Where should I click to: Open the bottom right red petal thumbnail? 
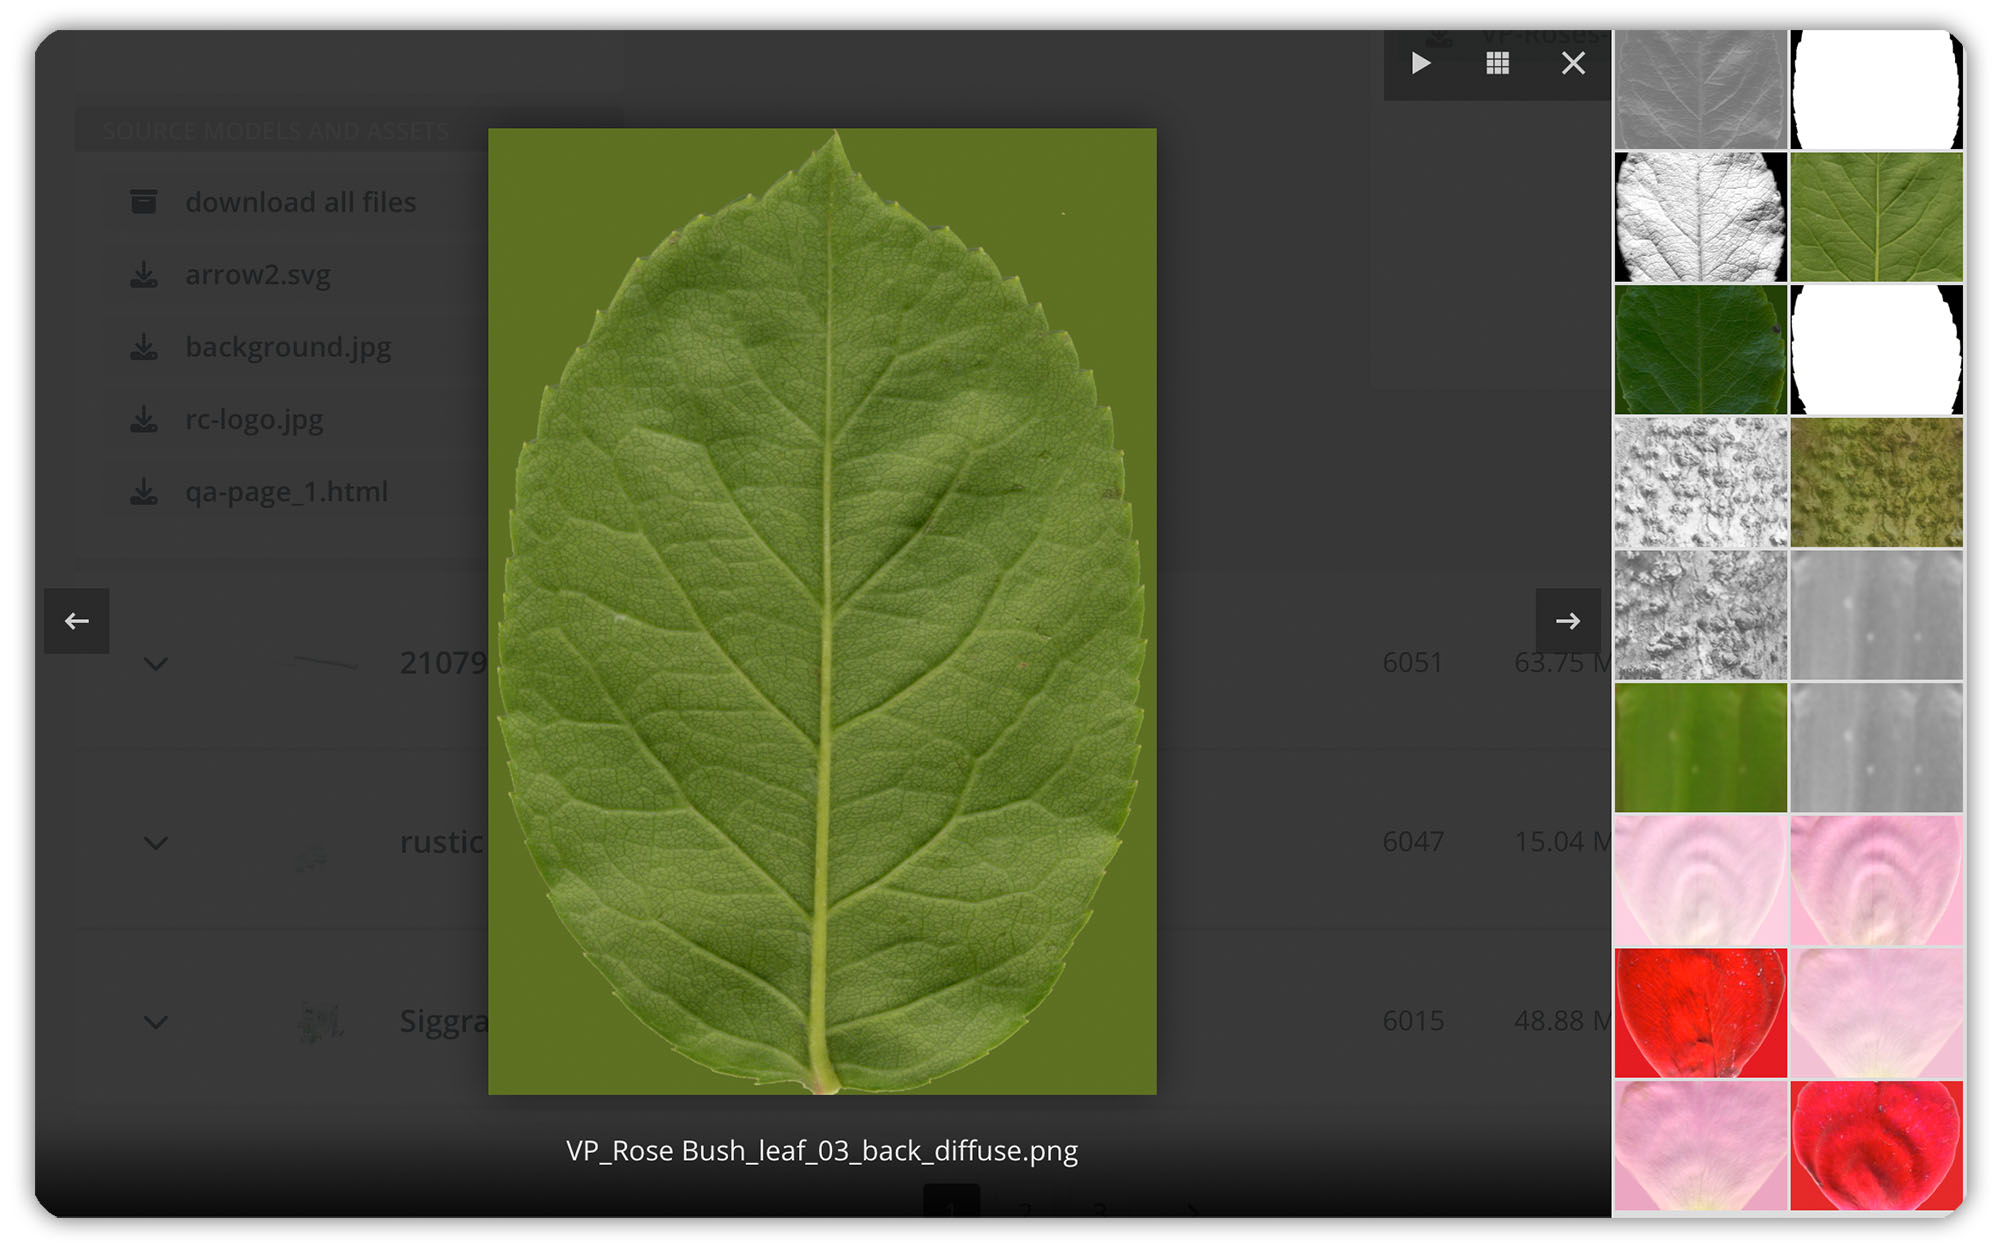1877,1146
